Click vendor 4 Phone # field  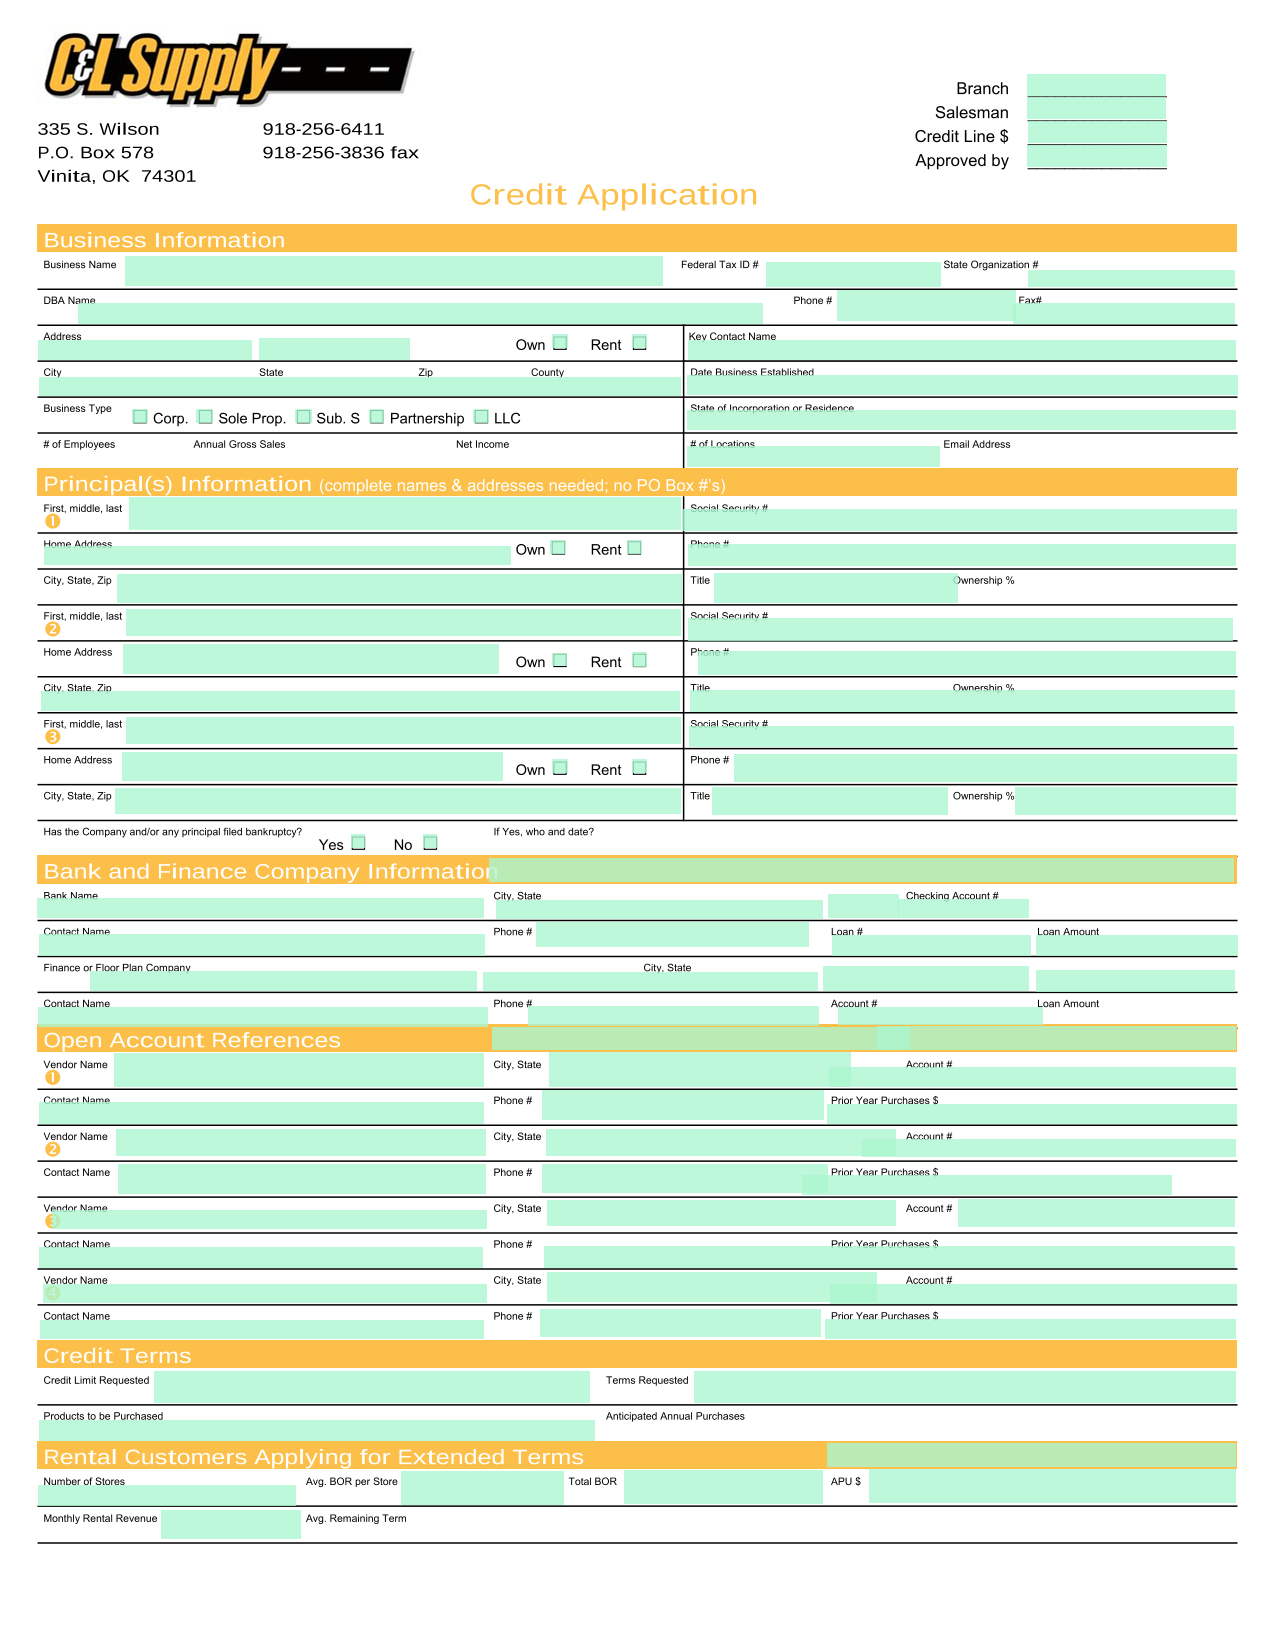click(680, 1323)
